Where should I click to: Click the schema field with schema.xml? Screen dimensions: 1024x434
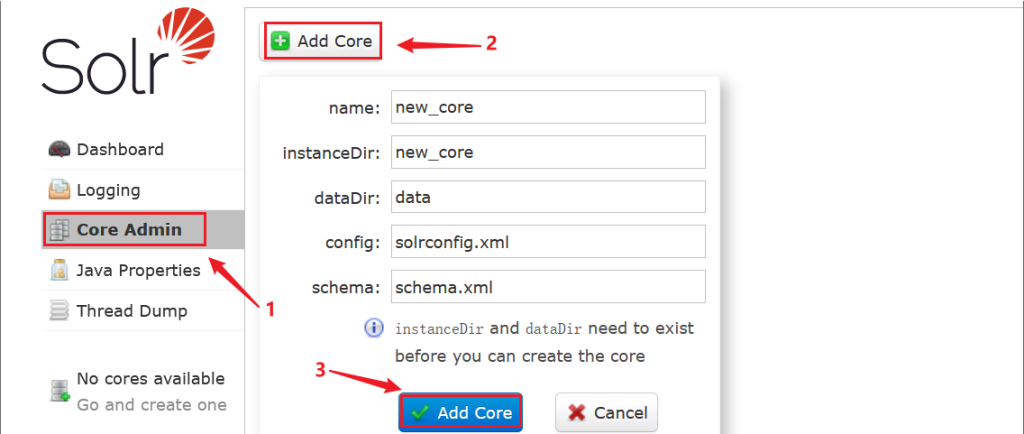point(549,287)
